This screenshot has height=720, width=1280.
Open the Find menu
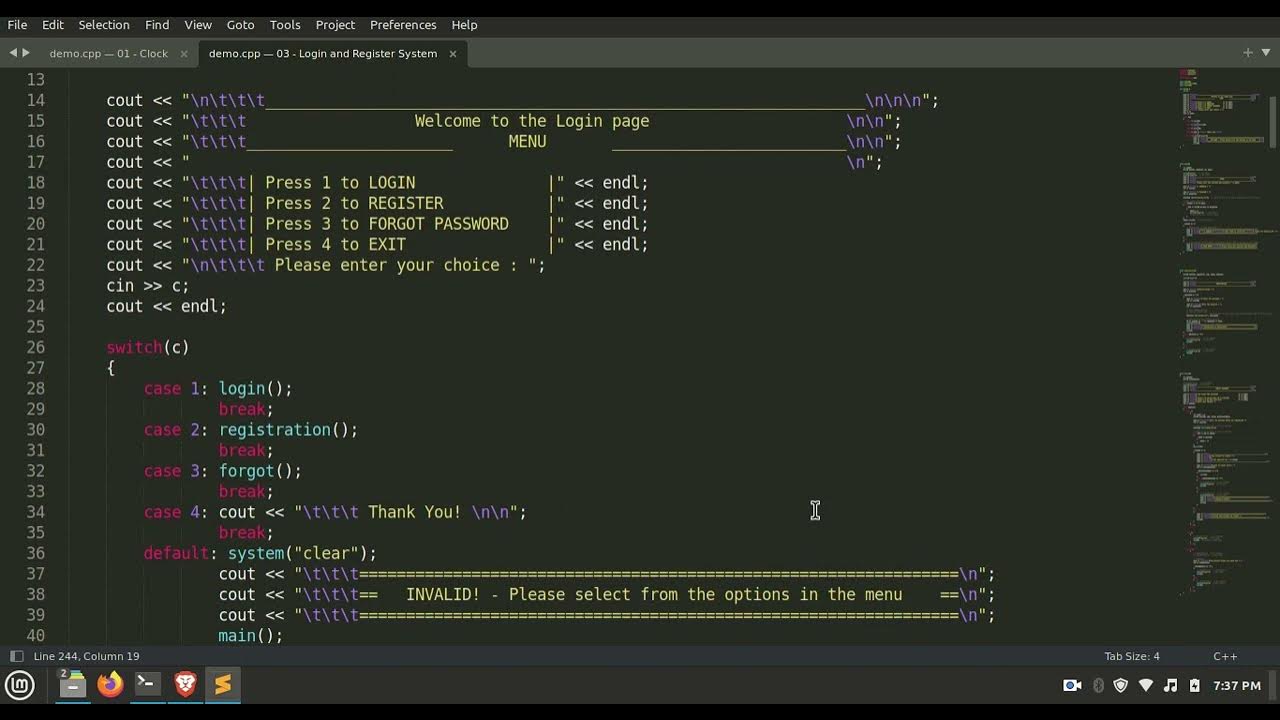click(x=157, y=24)
